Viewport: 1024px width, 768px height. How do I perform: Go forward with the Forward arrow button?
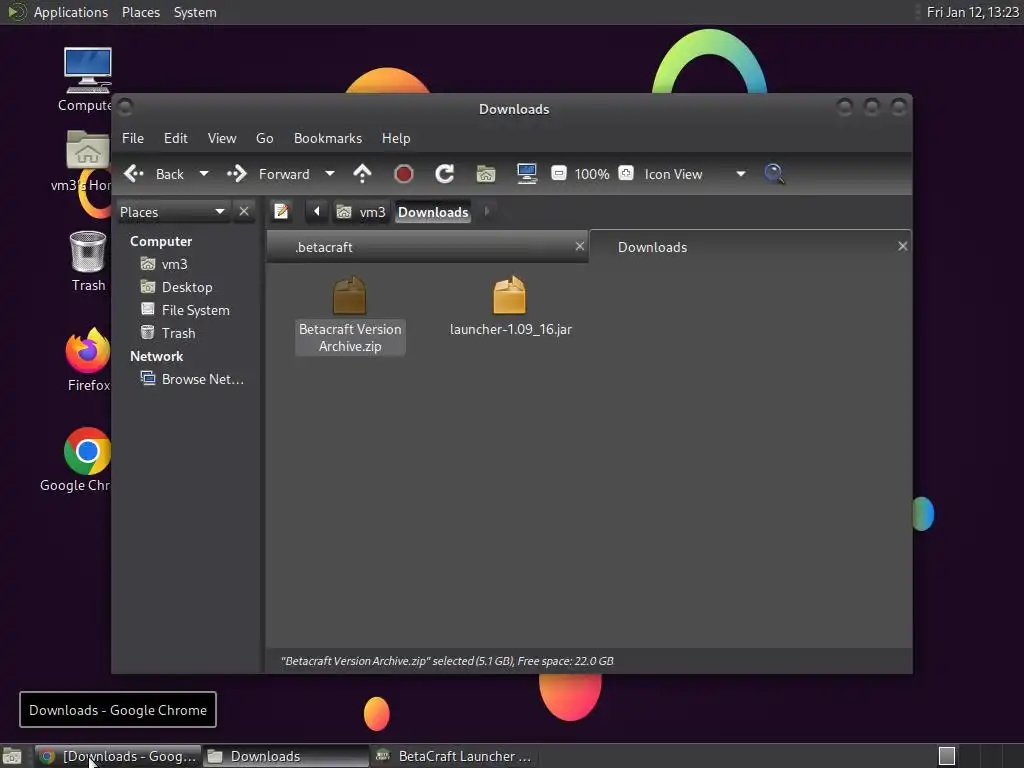(x=268, y=174)
